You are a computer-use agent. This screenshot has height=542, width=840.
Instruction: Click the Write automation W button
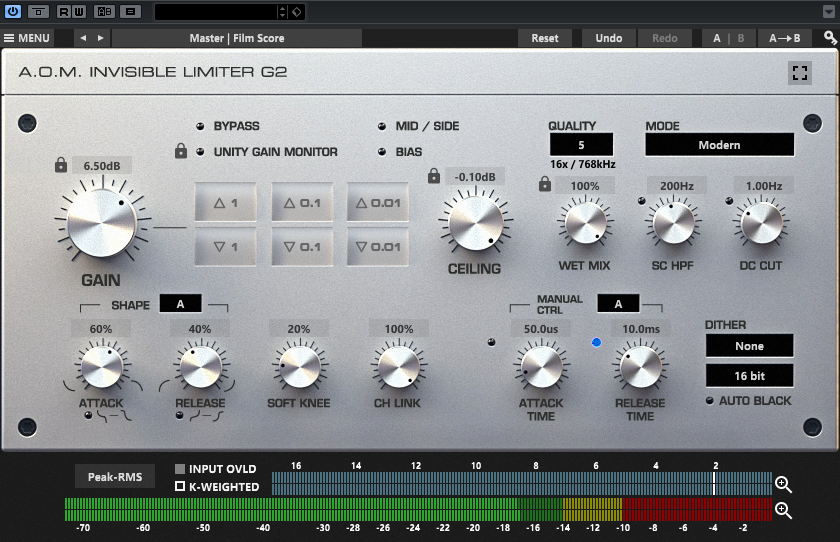pos(78,11)
